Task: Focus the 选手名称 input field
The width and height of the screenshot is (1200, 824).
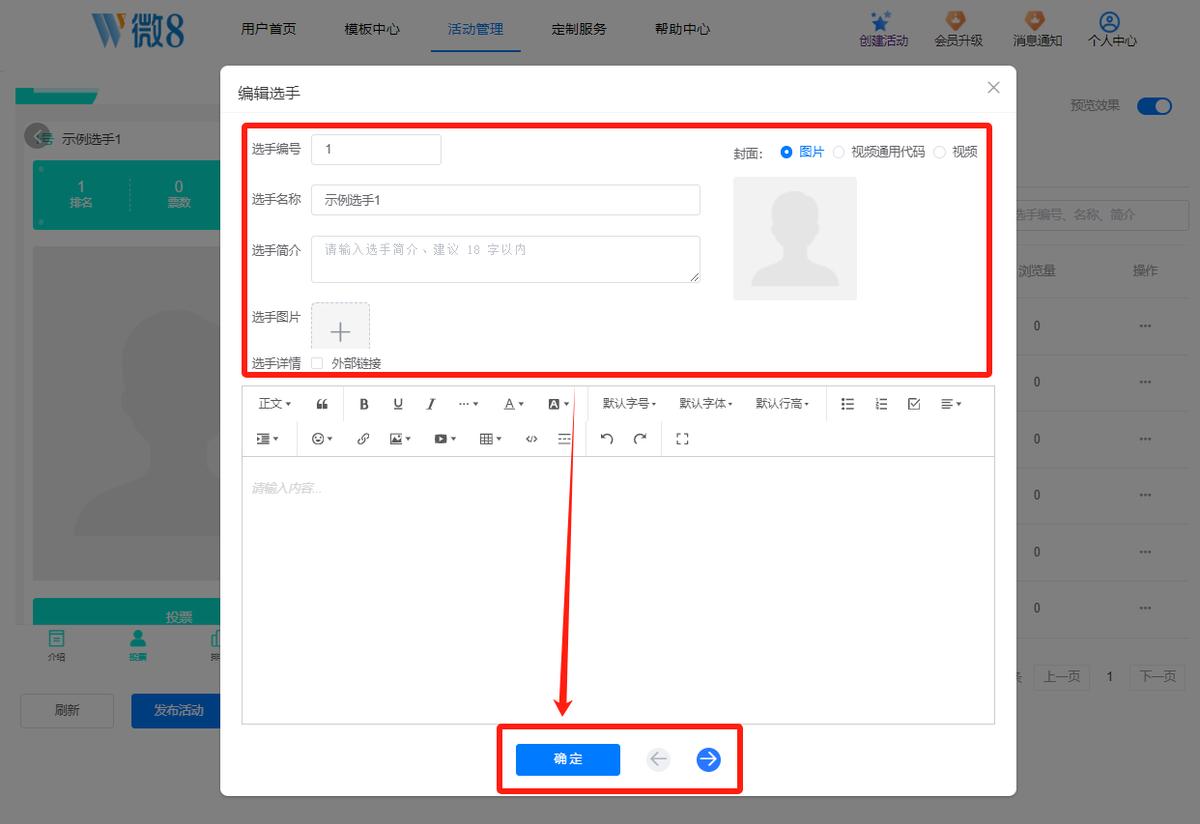Action: point(506,200)
